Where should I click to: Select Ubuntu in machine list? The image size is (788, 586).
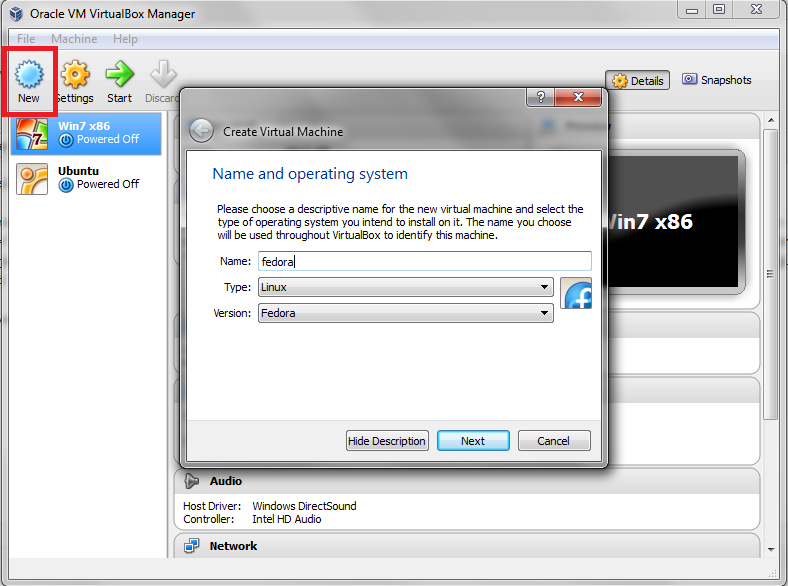[x=86, y=178]
